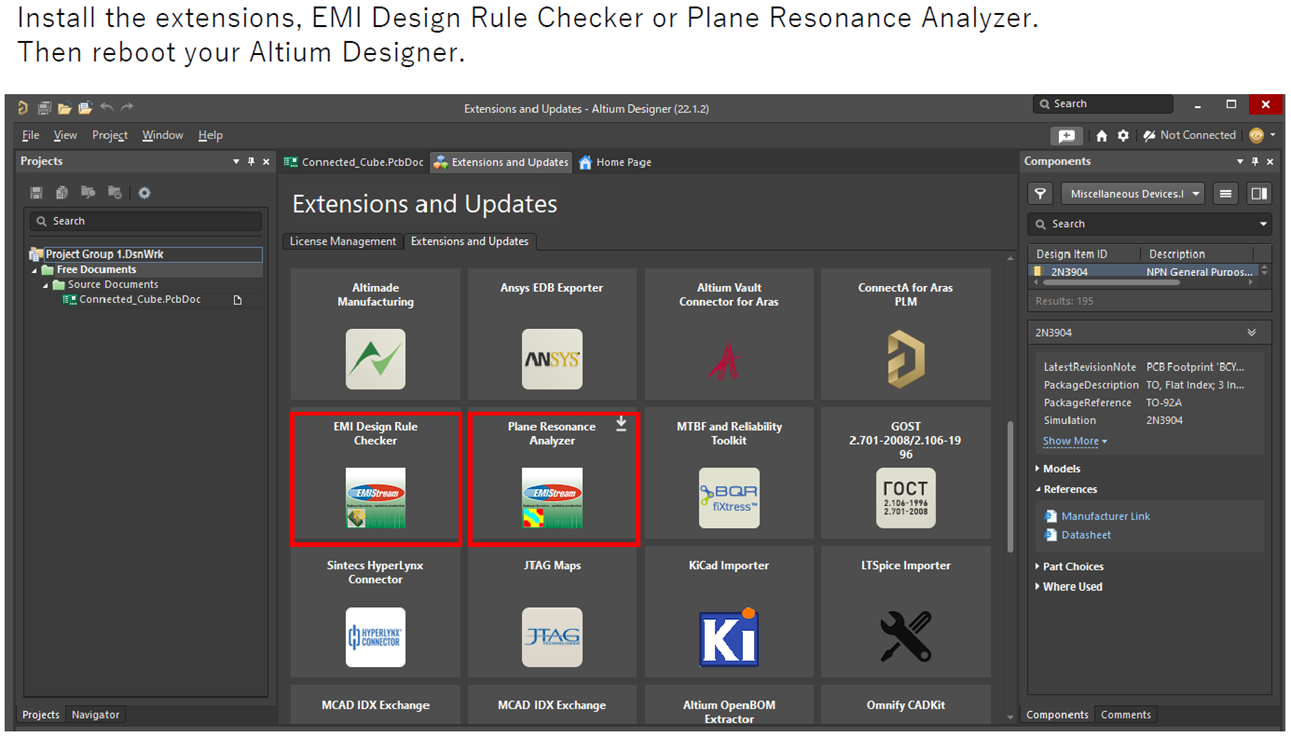
Task: Click the download icon on Plane Resonance Analyzer
Action: coord(621,424)
